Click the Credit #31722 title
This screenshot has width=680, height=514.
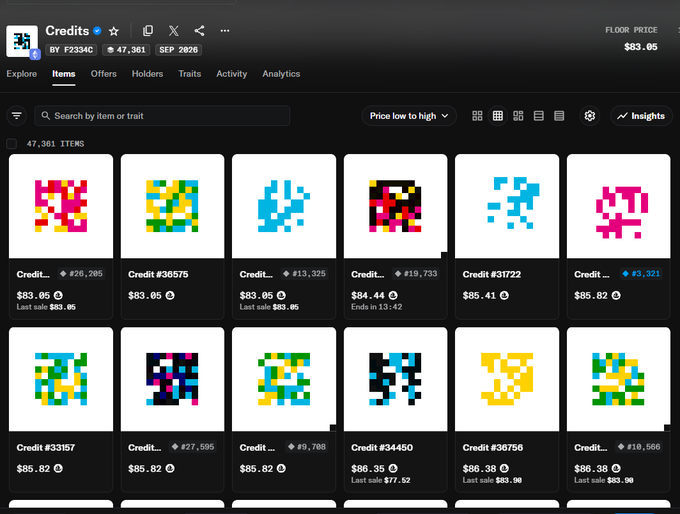coord(492,274)
